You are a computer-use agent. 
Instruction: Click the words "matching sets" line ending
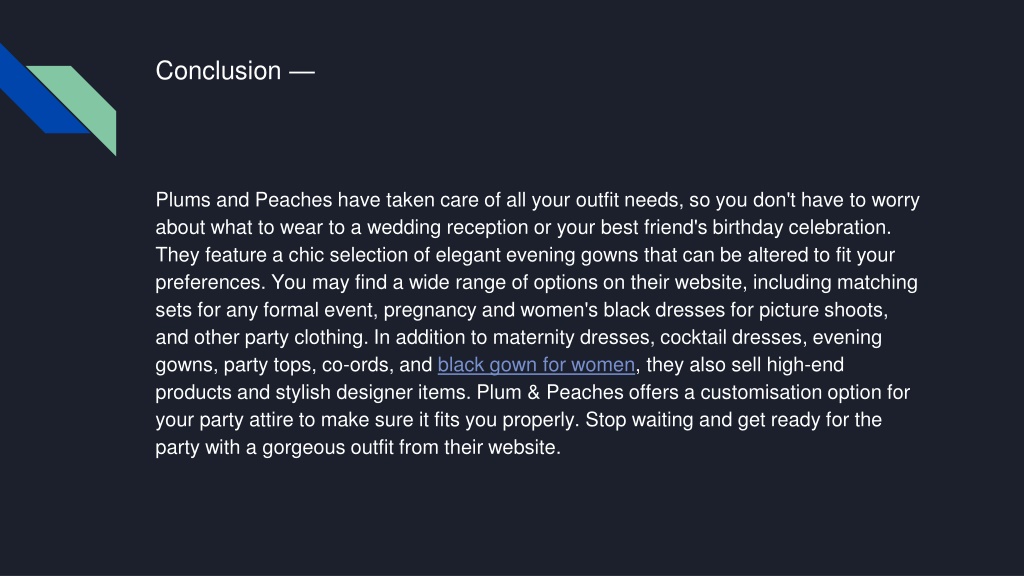pos(877,282)
